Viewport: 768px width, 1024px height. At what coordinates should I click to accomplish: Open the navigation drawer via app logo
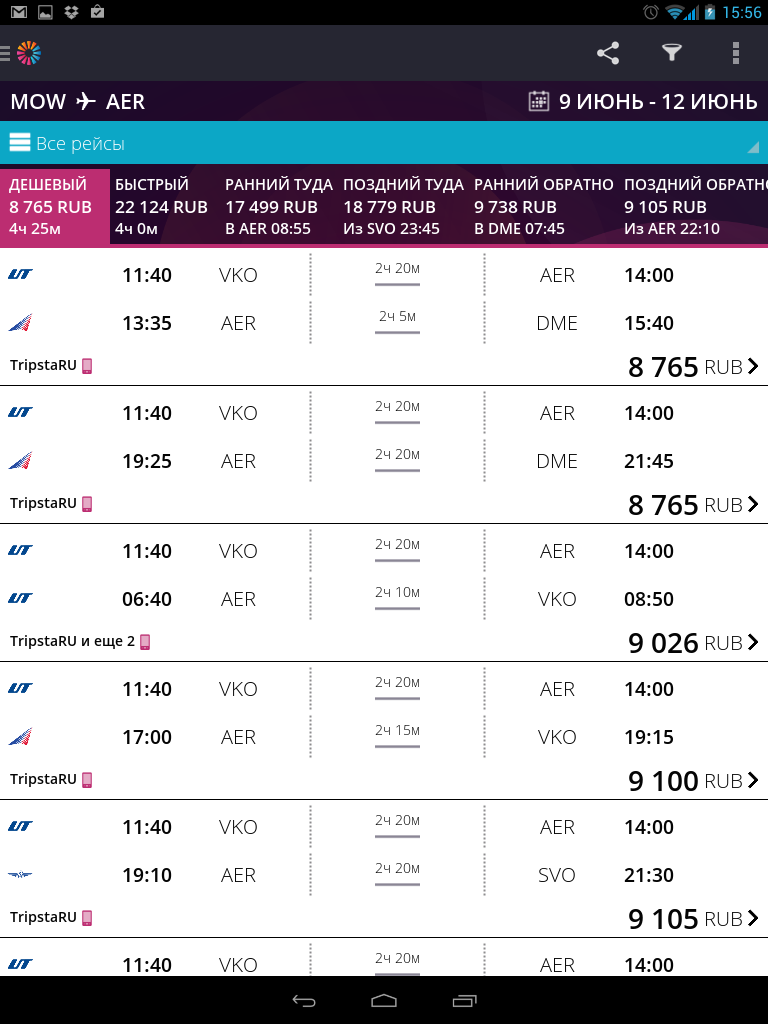(x=22, y=53)
